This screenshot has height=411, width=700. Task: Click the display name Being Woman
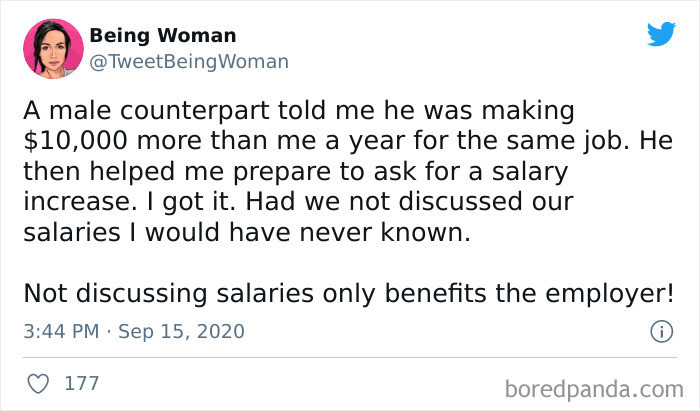163,36
